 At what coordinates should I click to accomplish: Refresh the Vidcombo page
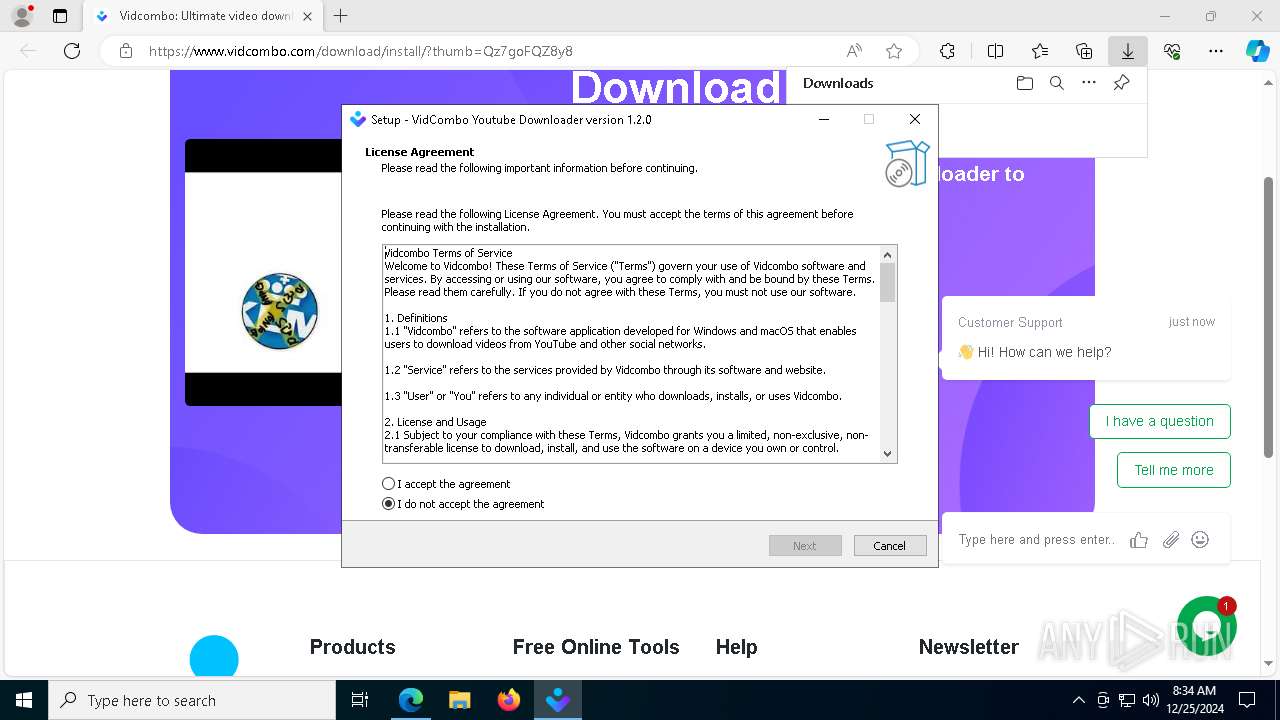[x=72, y=51]
